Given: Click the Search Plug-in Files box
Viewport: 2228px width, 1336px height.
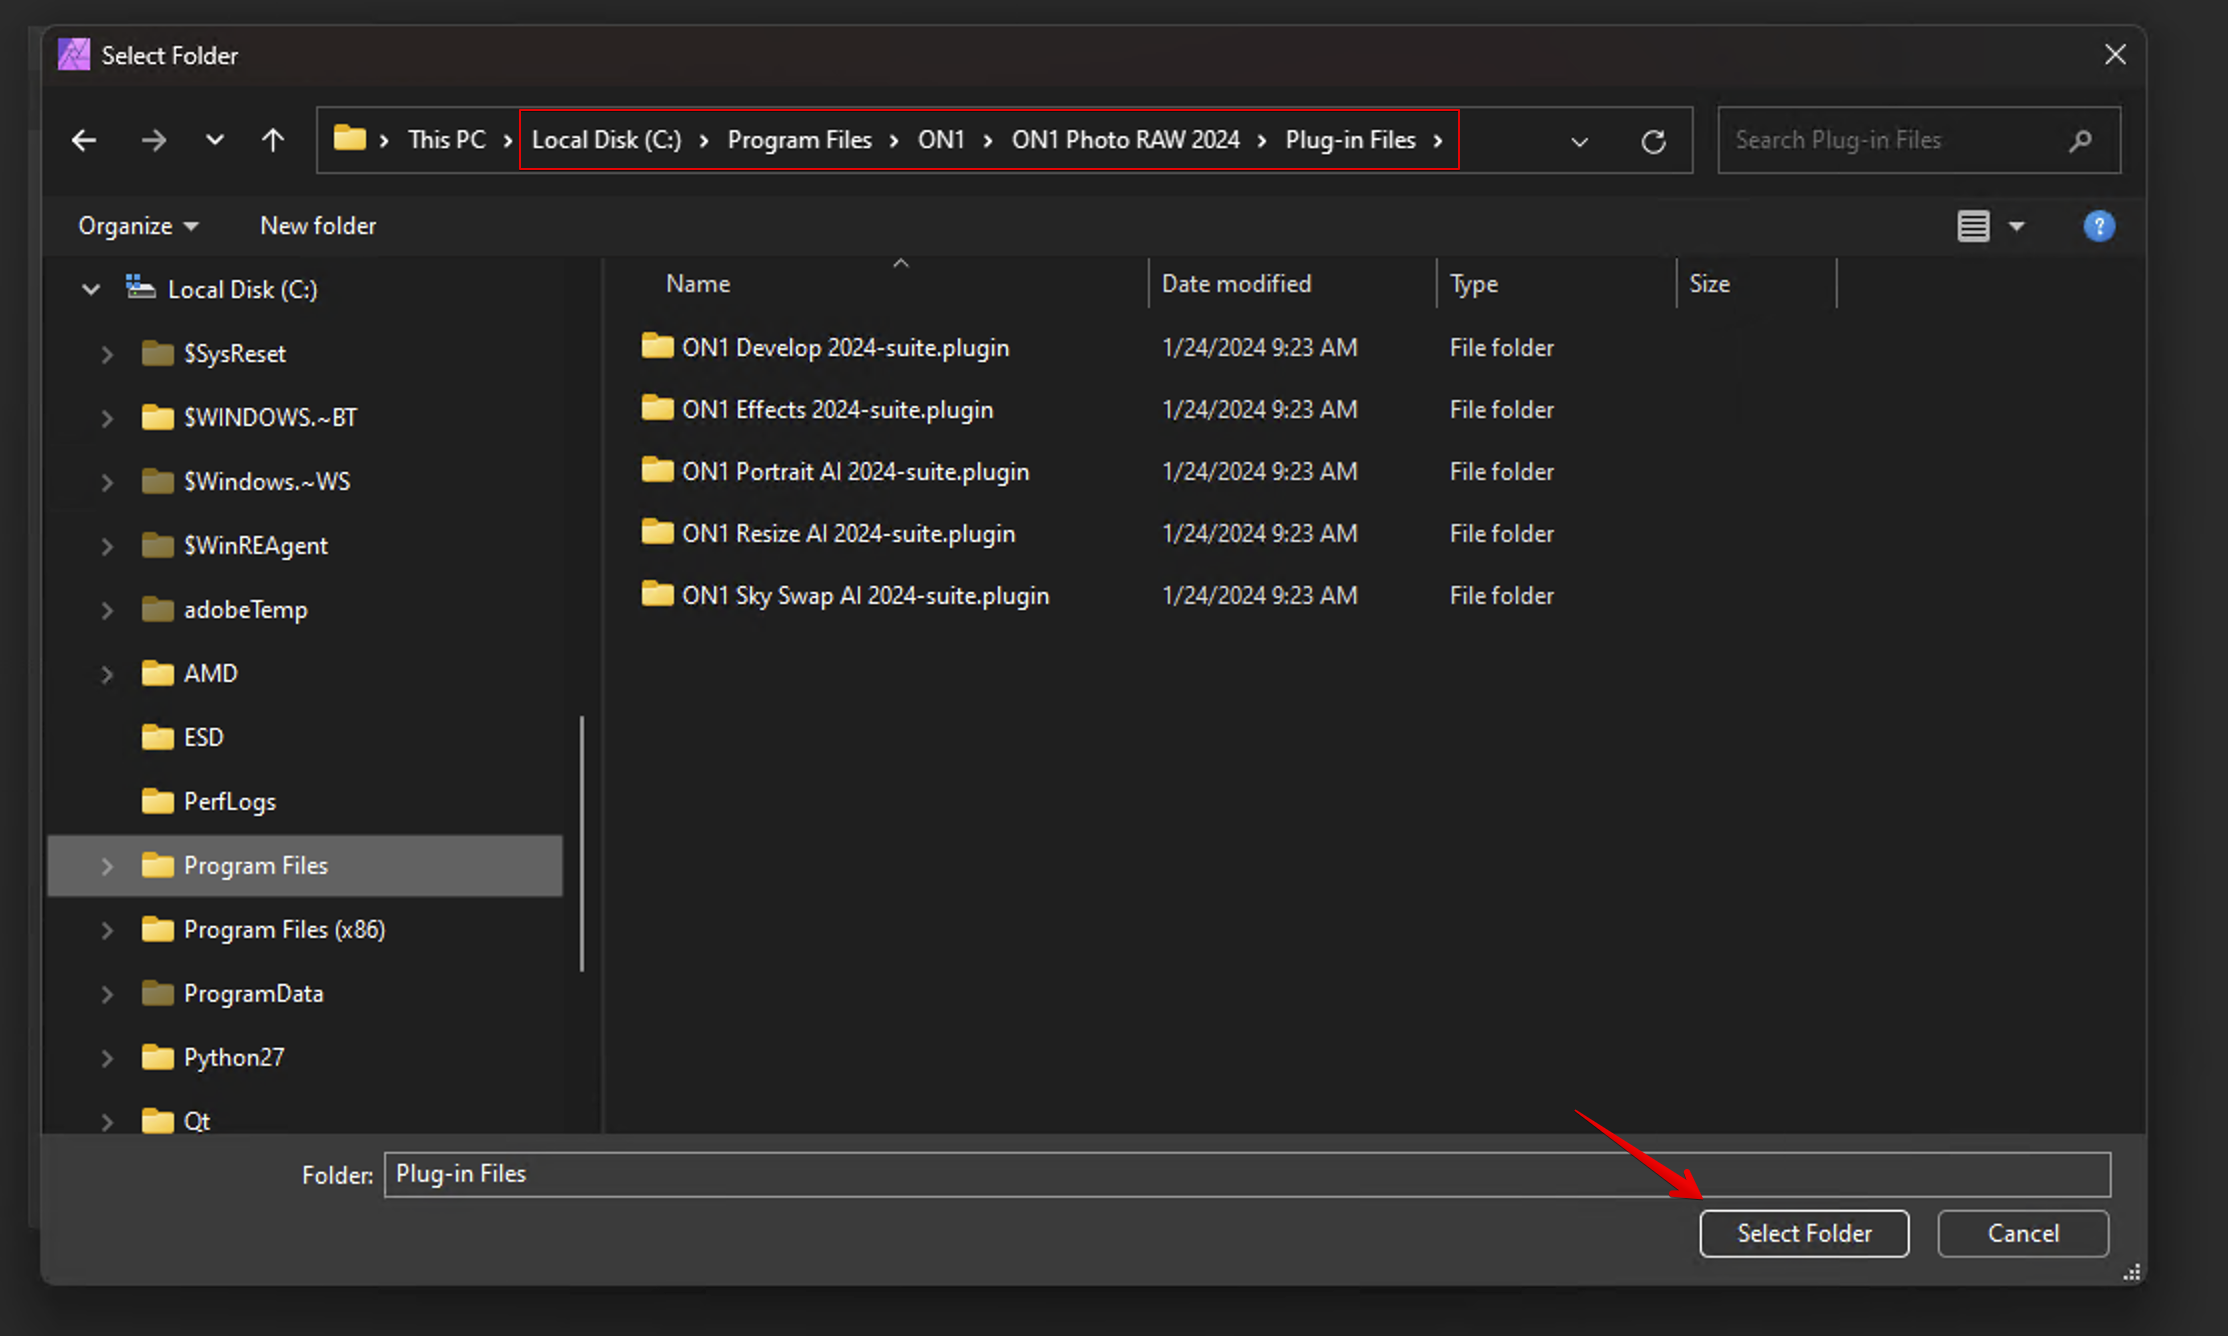Looking at the screenshot, I should 1919,140.
